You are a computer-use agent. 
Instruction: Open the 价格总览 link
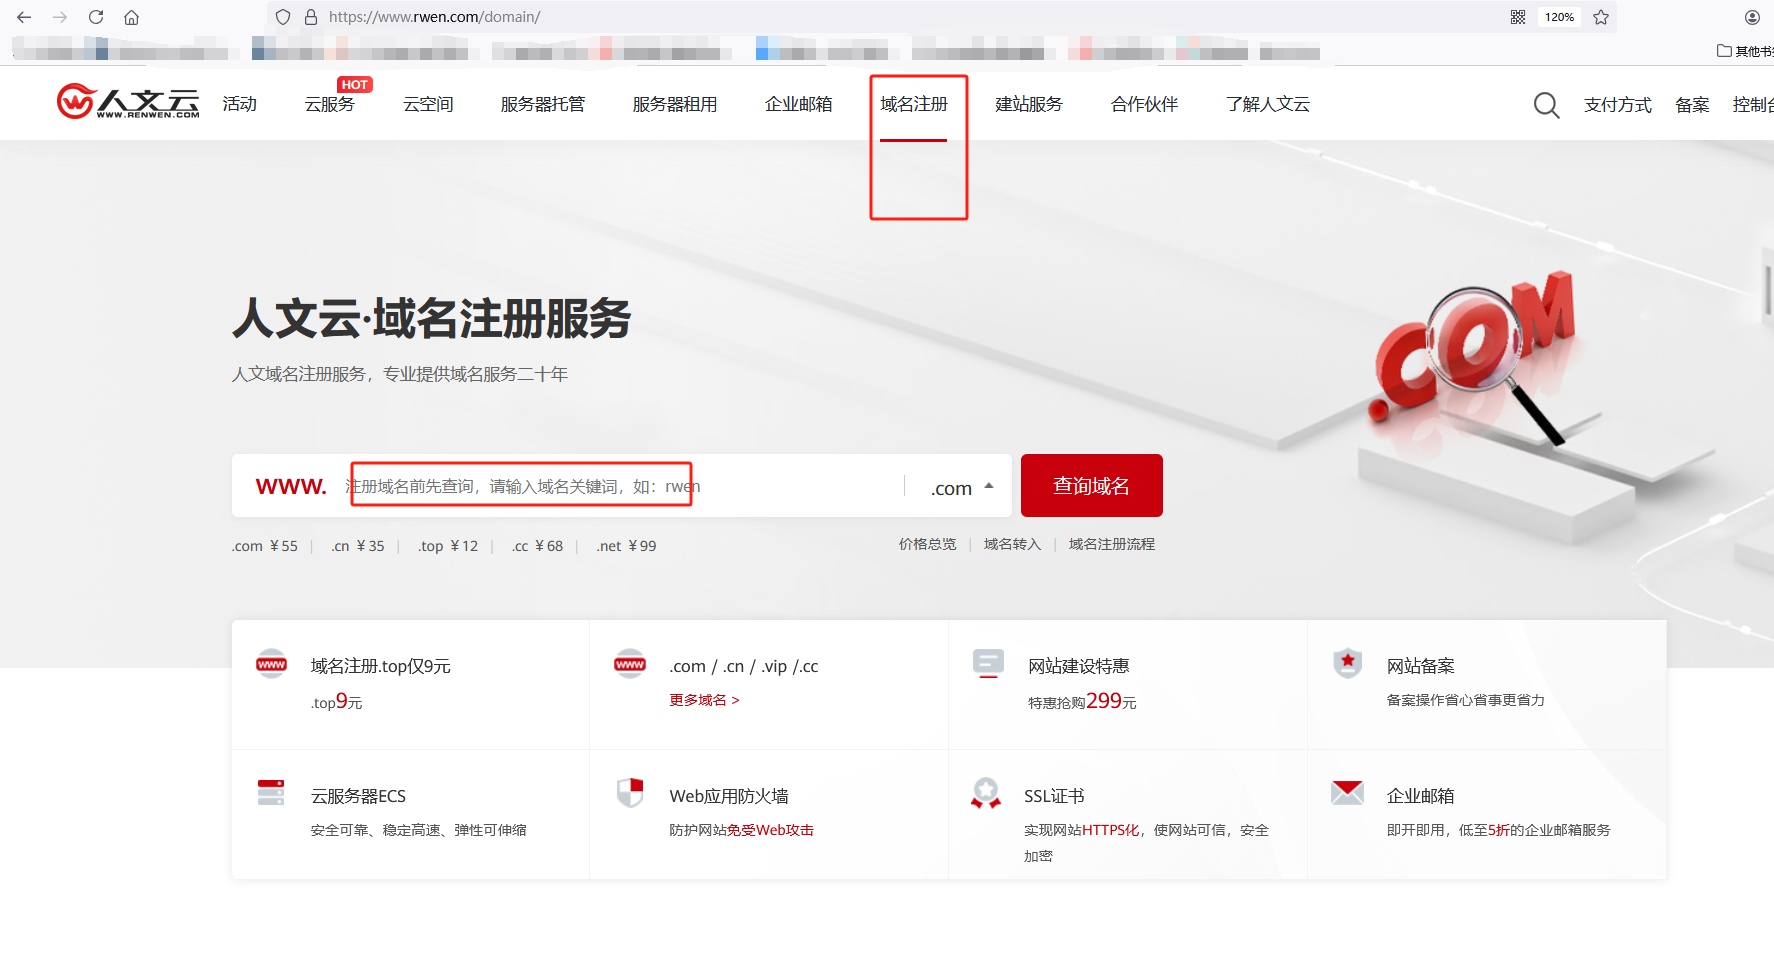tap(927, 544)
